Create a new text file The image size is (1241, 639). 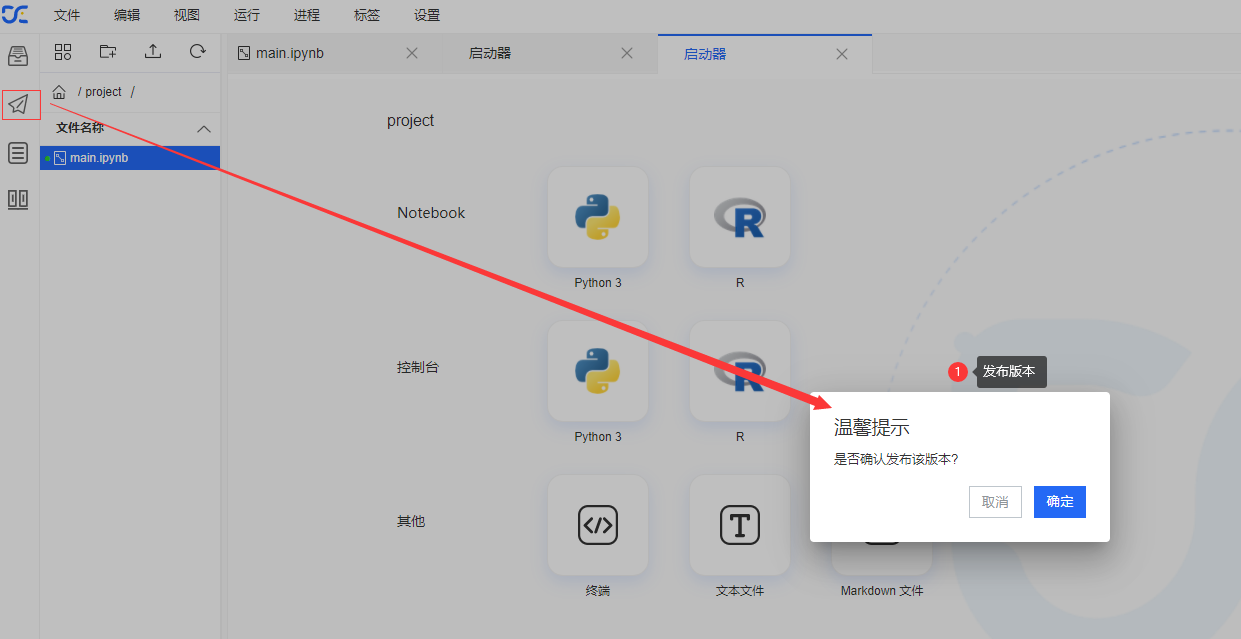tap(740, 525)
